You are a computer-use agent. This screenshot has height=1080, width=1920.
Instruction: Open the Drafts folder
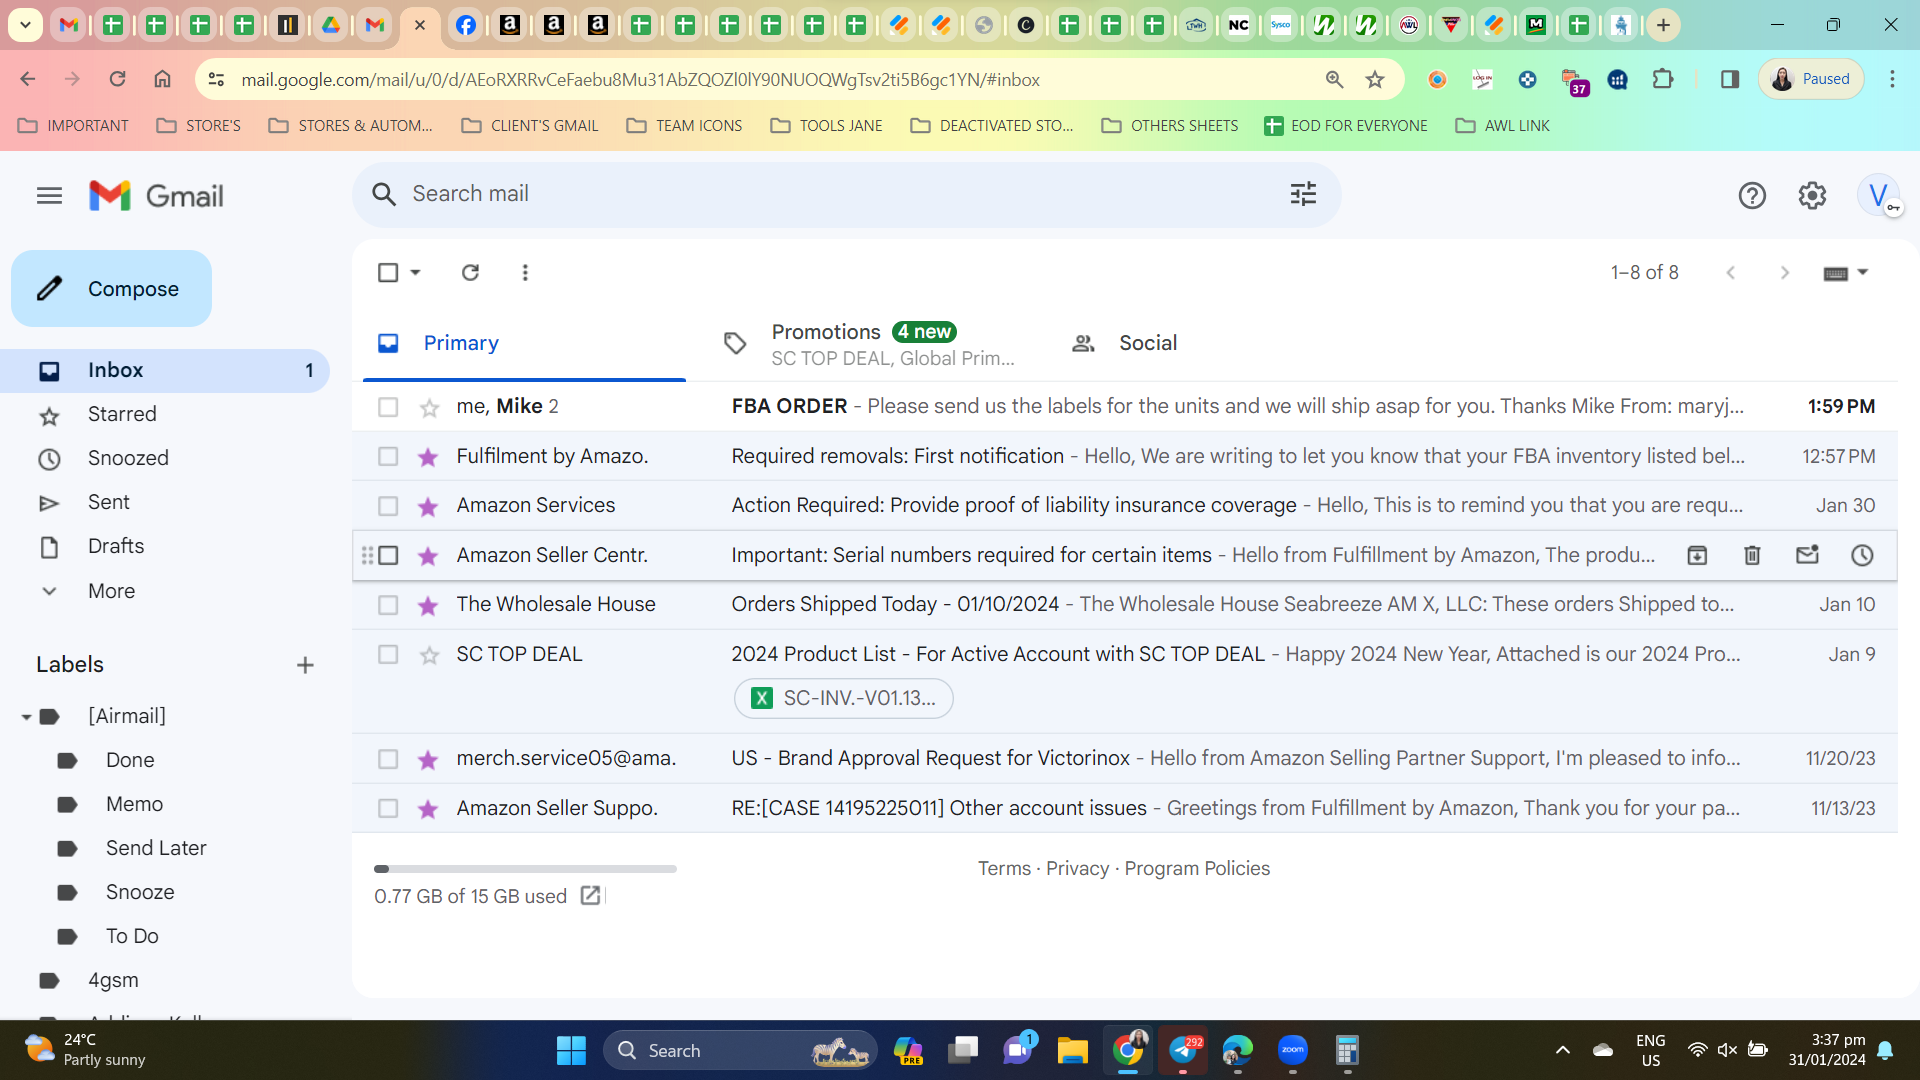[116, 546]
